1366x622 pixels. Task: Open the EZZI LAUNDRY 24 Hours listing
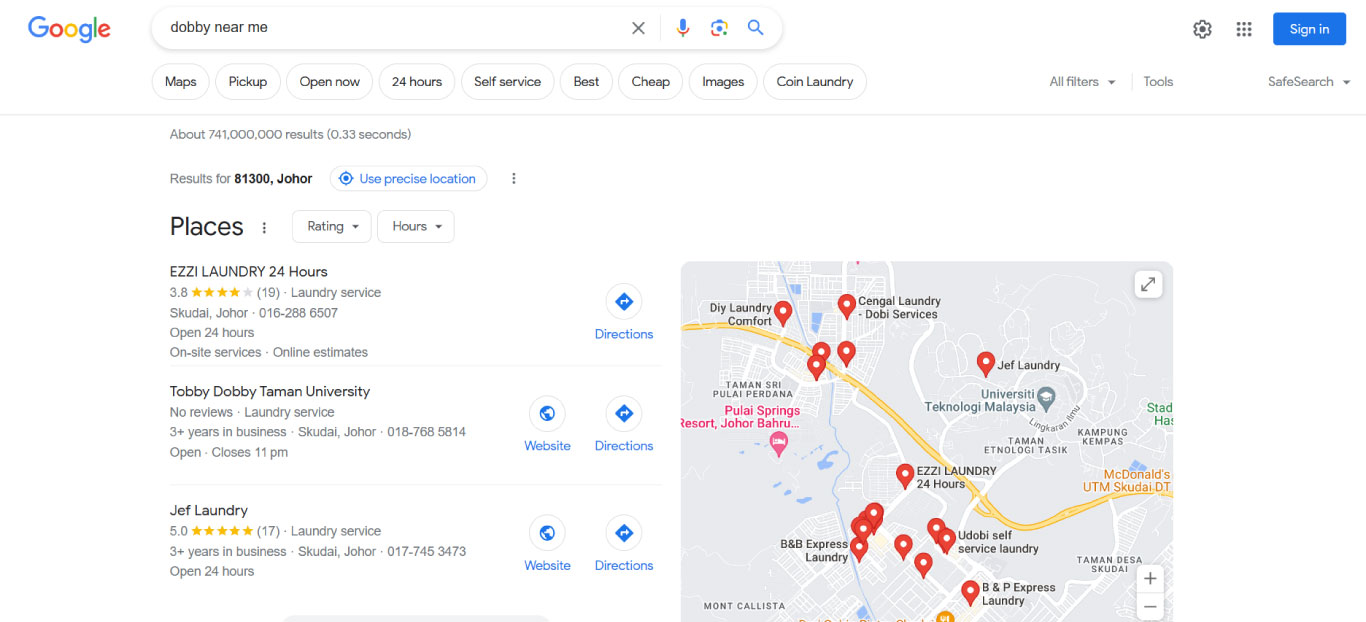[x=249, y=272]
